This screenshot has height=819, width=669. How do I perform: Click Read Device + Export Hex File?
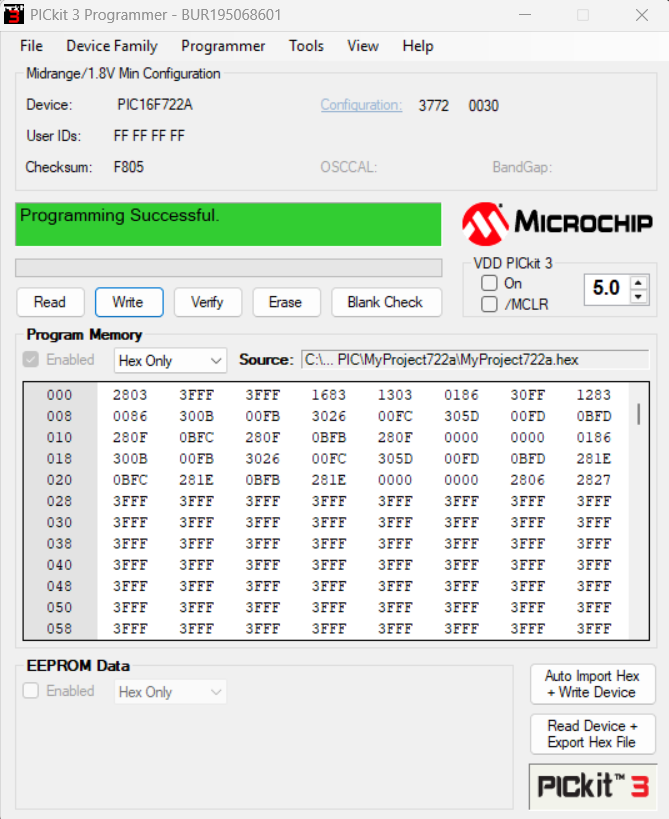(x=593, y=734)
